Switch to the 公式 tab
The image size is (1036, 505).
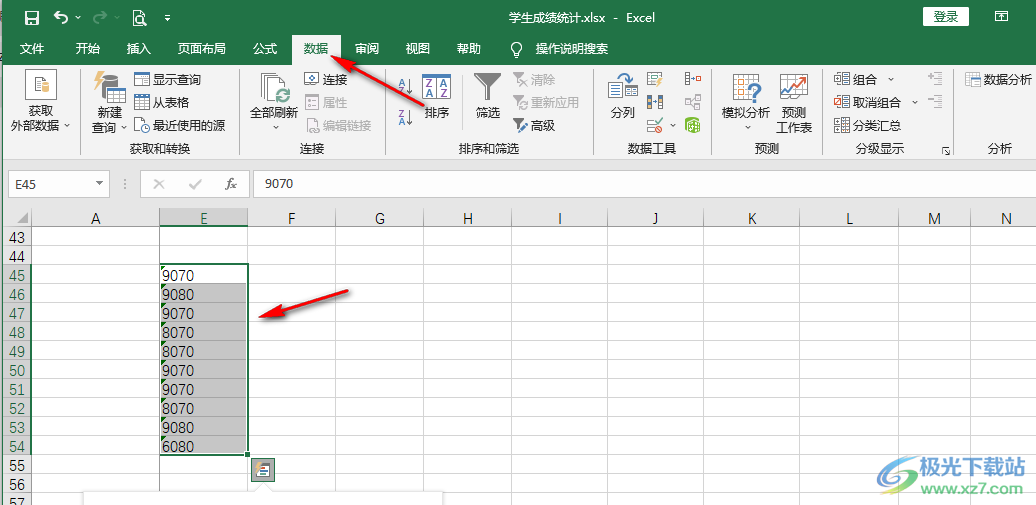[264, 49]
